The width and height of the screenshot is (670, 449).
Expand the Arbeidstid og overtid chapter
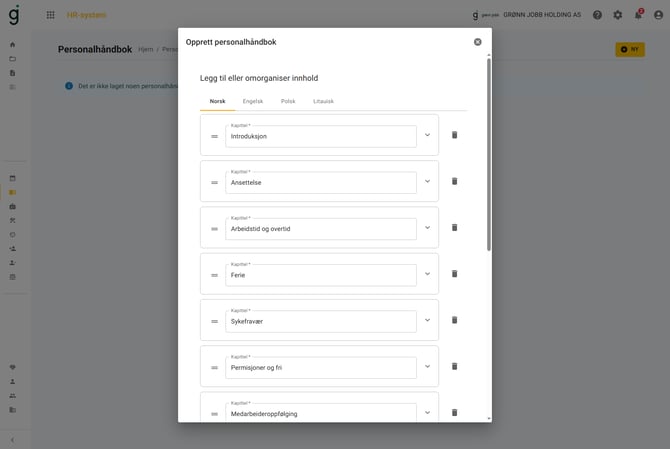pos(427,228)
